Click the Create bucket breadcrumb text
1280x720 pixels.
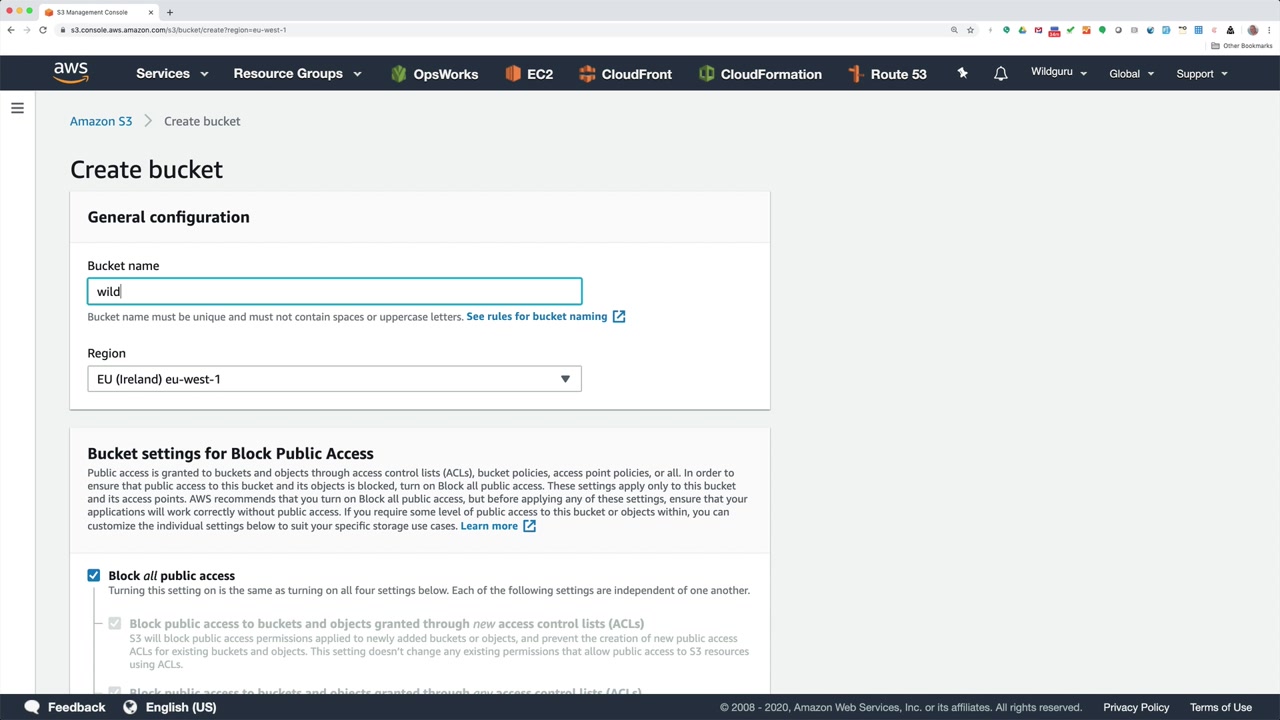point(202,121)
